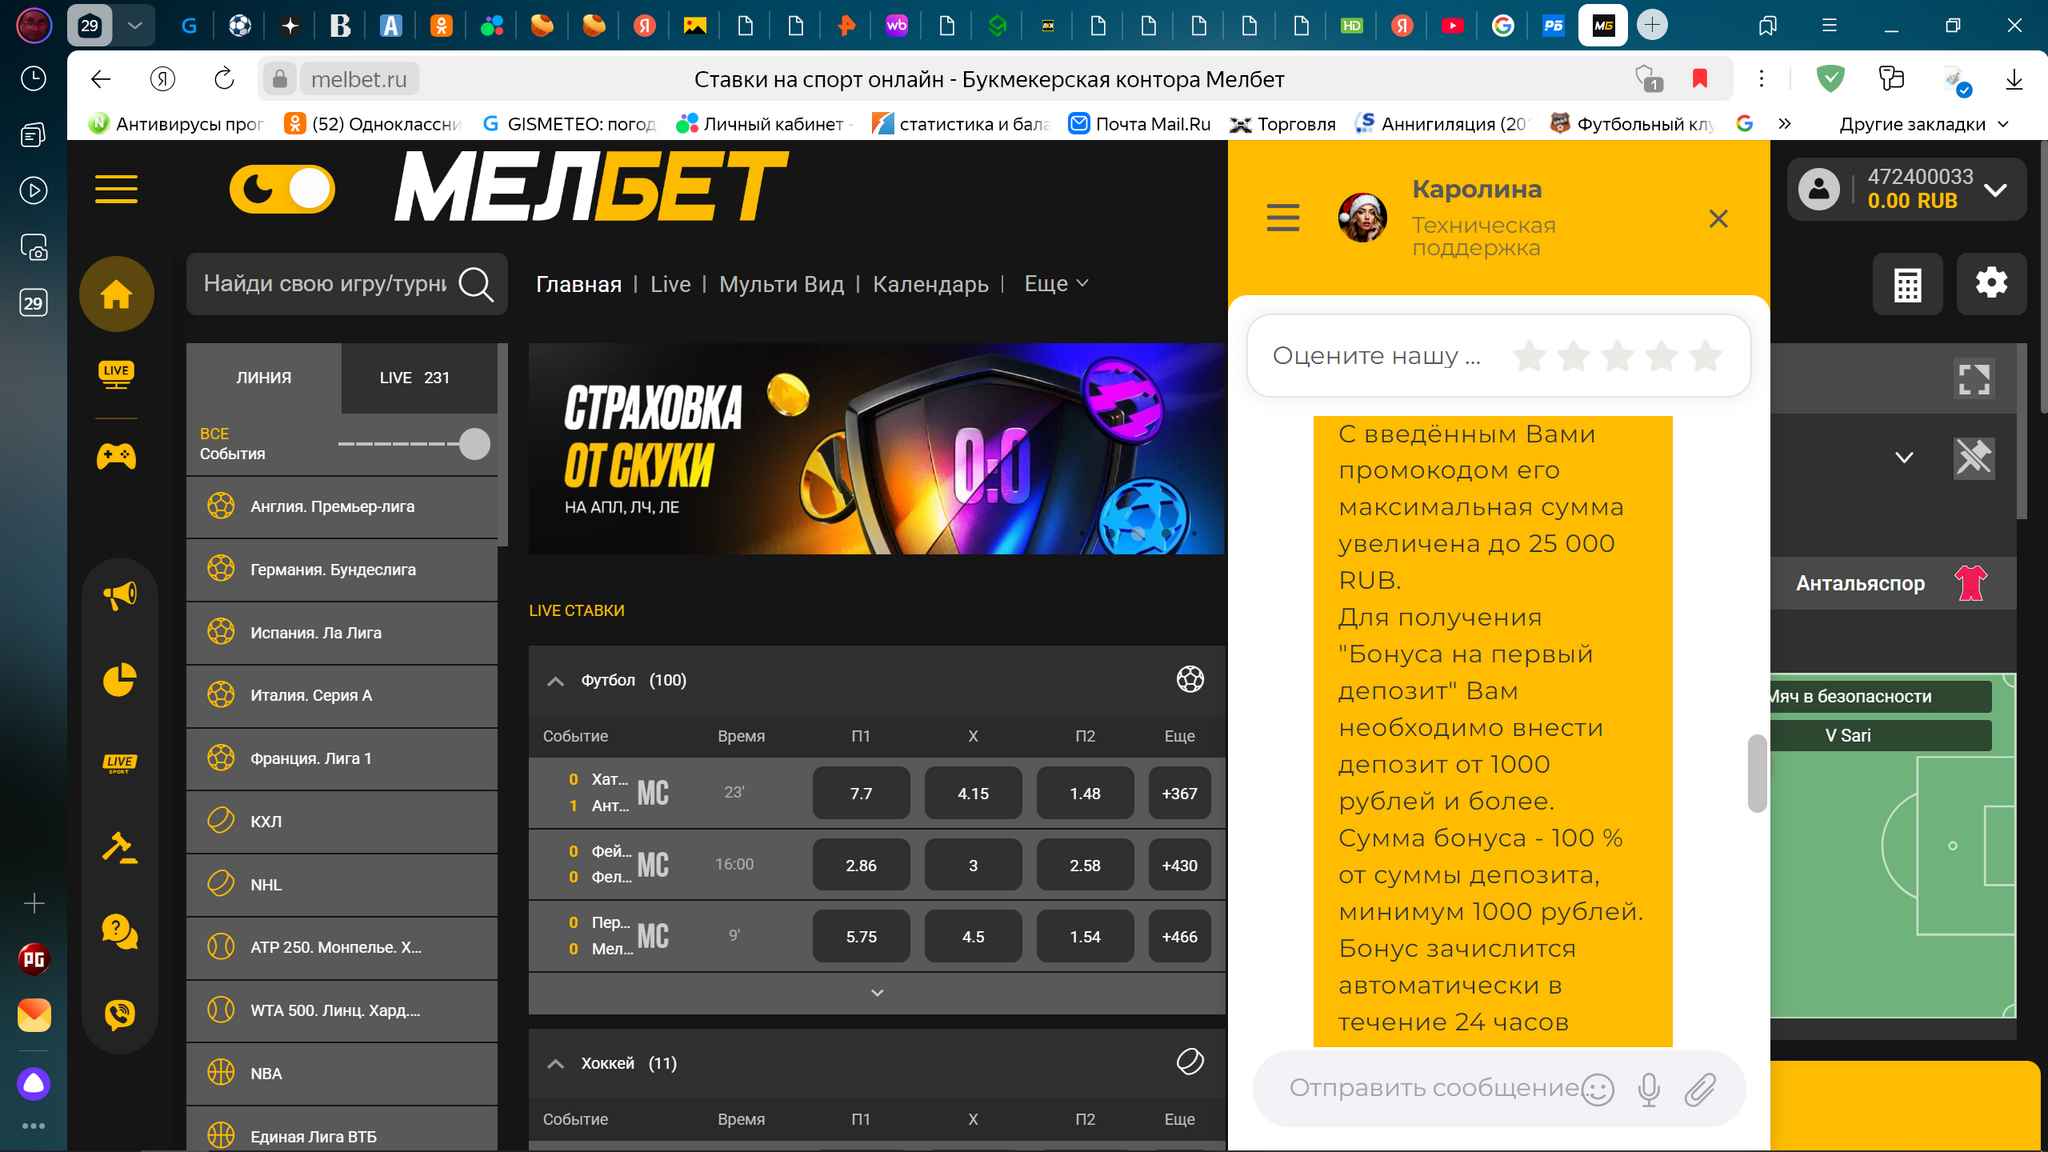
Task: Open the gamepad esports sidebar icon
Action: coord(117,457)
